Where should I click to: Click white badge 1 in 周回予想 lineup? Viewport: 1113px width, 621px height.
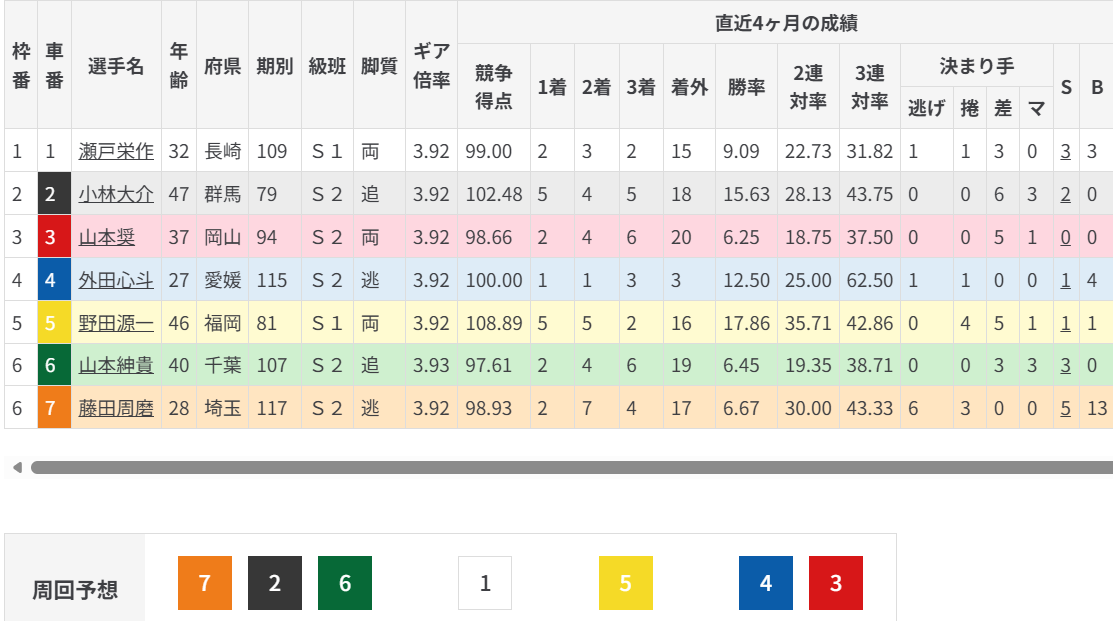point(485,583)
